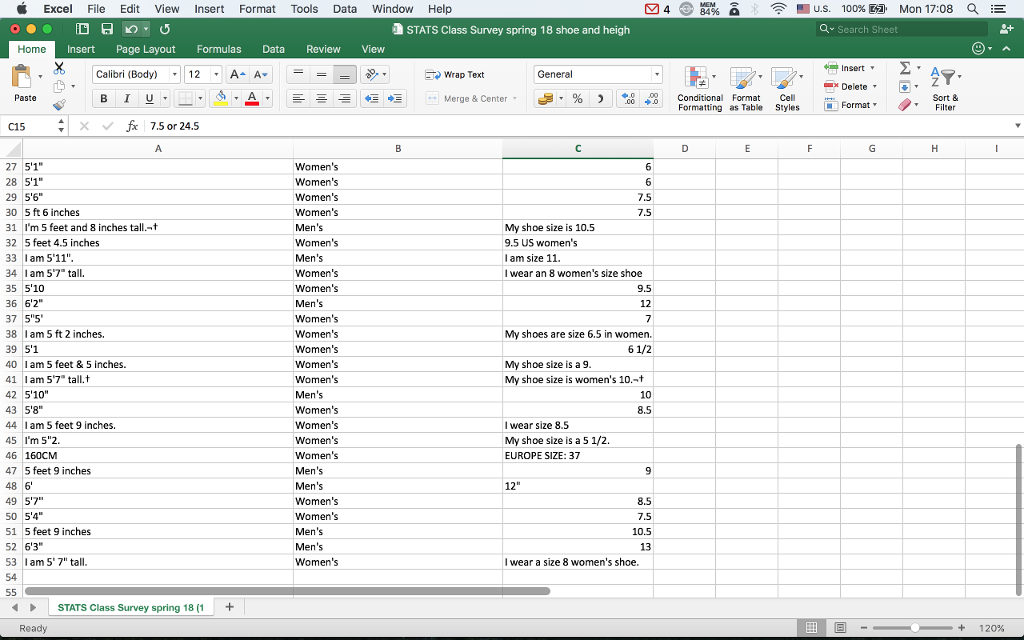Image resolution: width=1024 pixels, height=640 pixels.
Task: Select middle vertical alignment
Action: coord(321,74)
